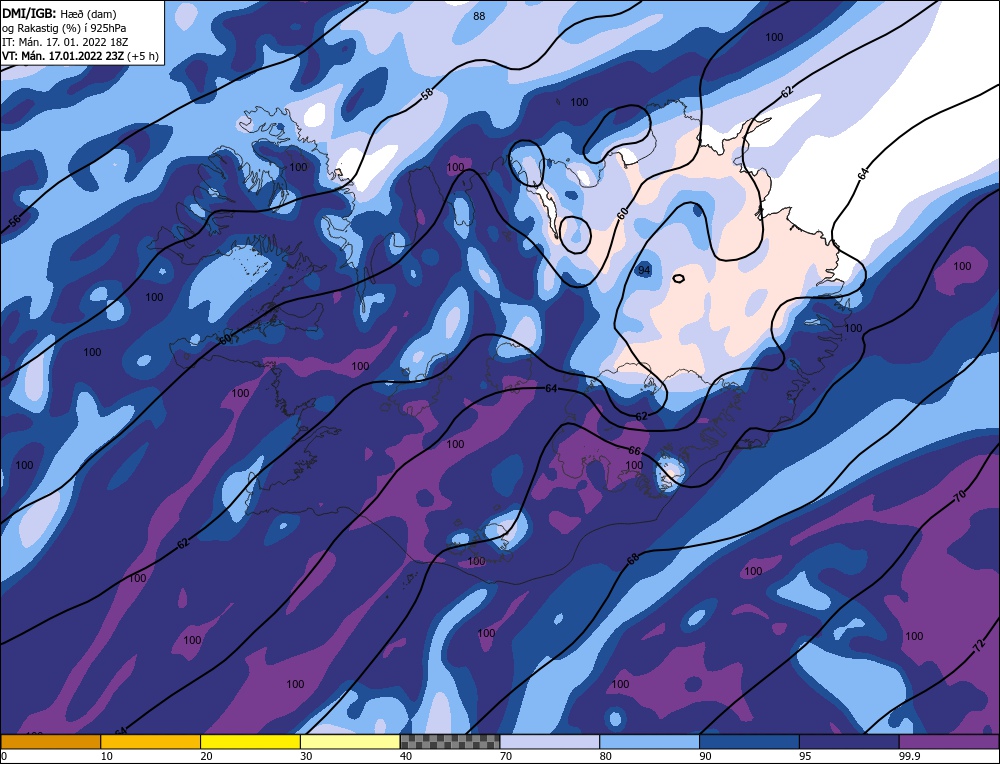Click the '56' height contour label
The width and height of the screenshot is (1000, 764).
point(14,221)
